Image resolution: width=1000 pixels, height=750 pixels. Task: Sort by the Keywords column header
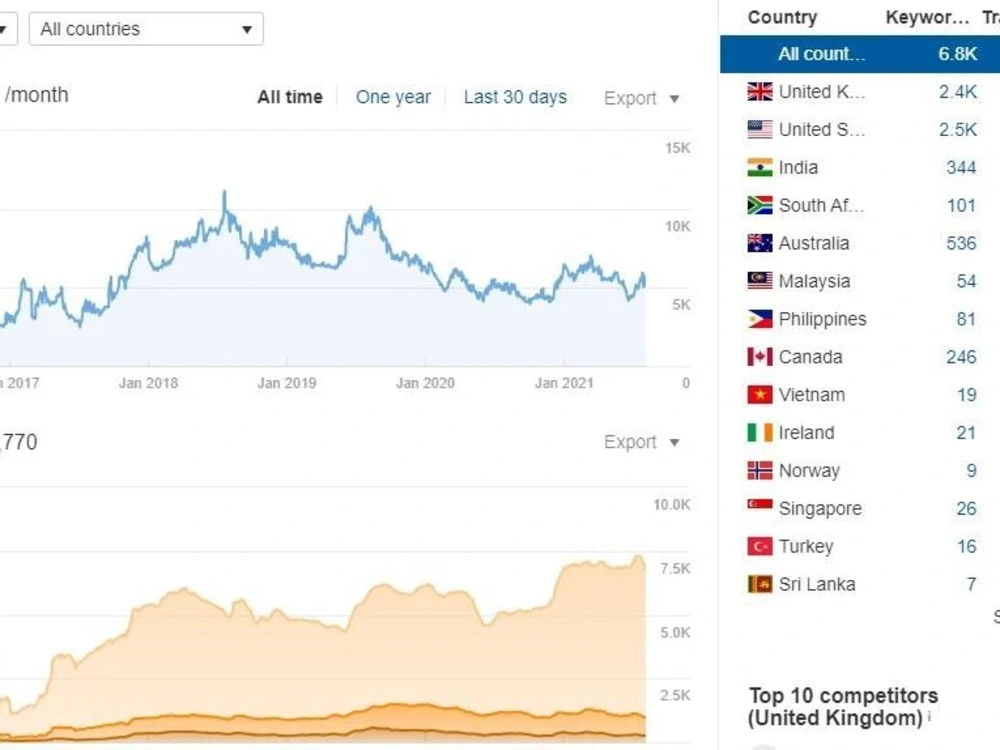tap(927, 17)
